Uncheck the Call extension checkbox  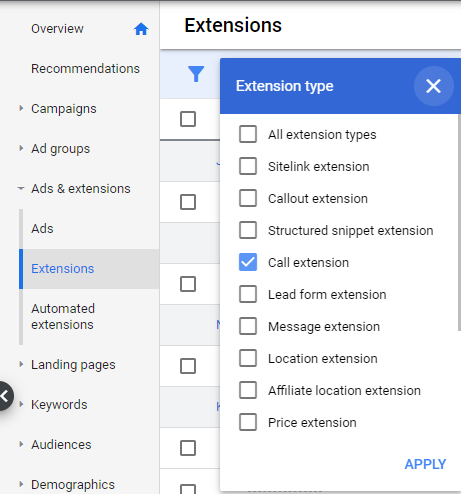tap(248, 262)
